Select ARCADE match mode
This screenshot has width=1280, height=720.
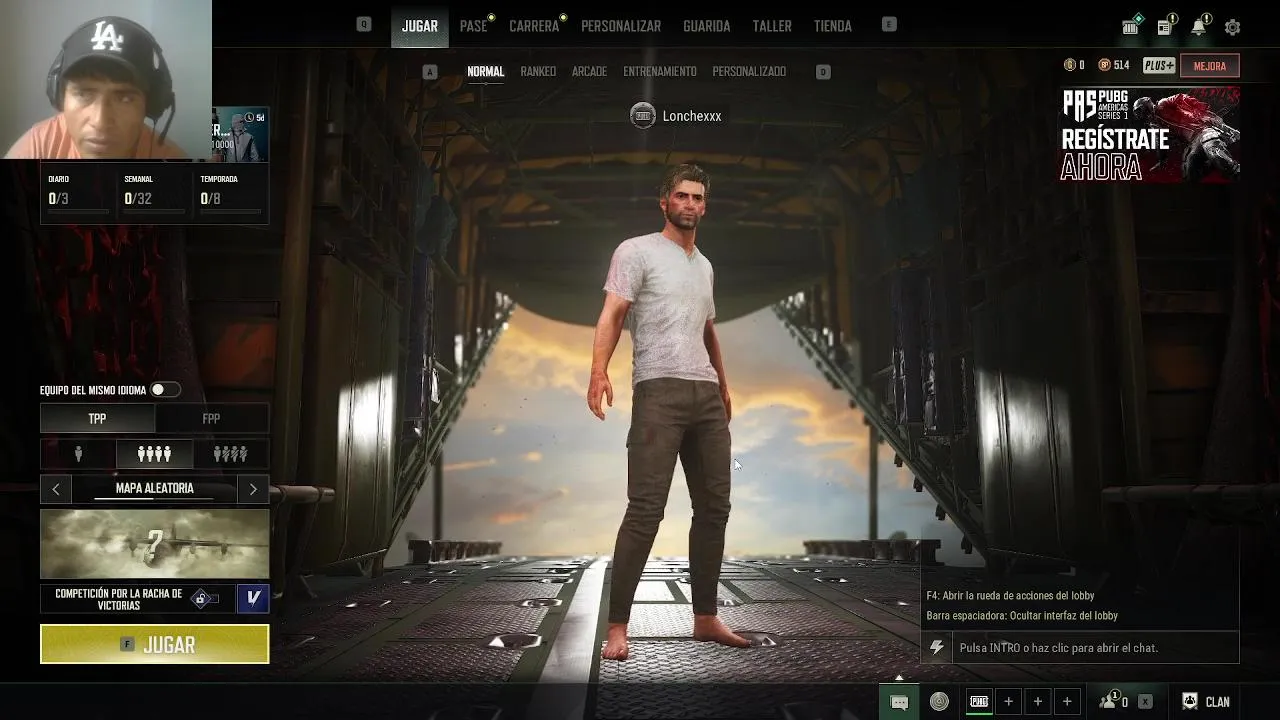[x=589, y=72]
